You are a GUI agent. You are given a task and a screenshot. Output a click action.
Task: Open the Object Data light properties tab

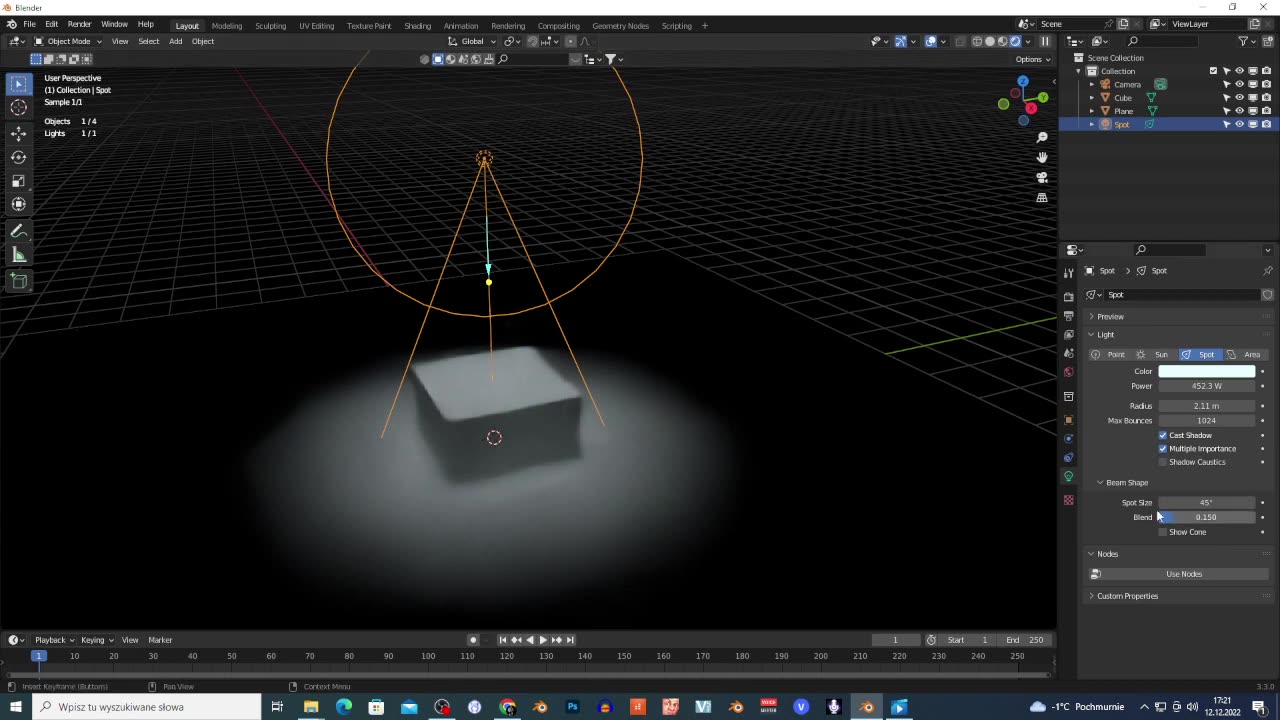[x=1068, y=476]
